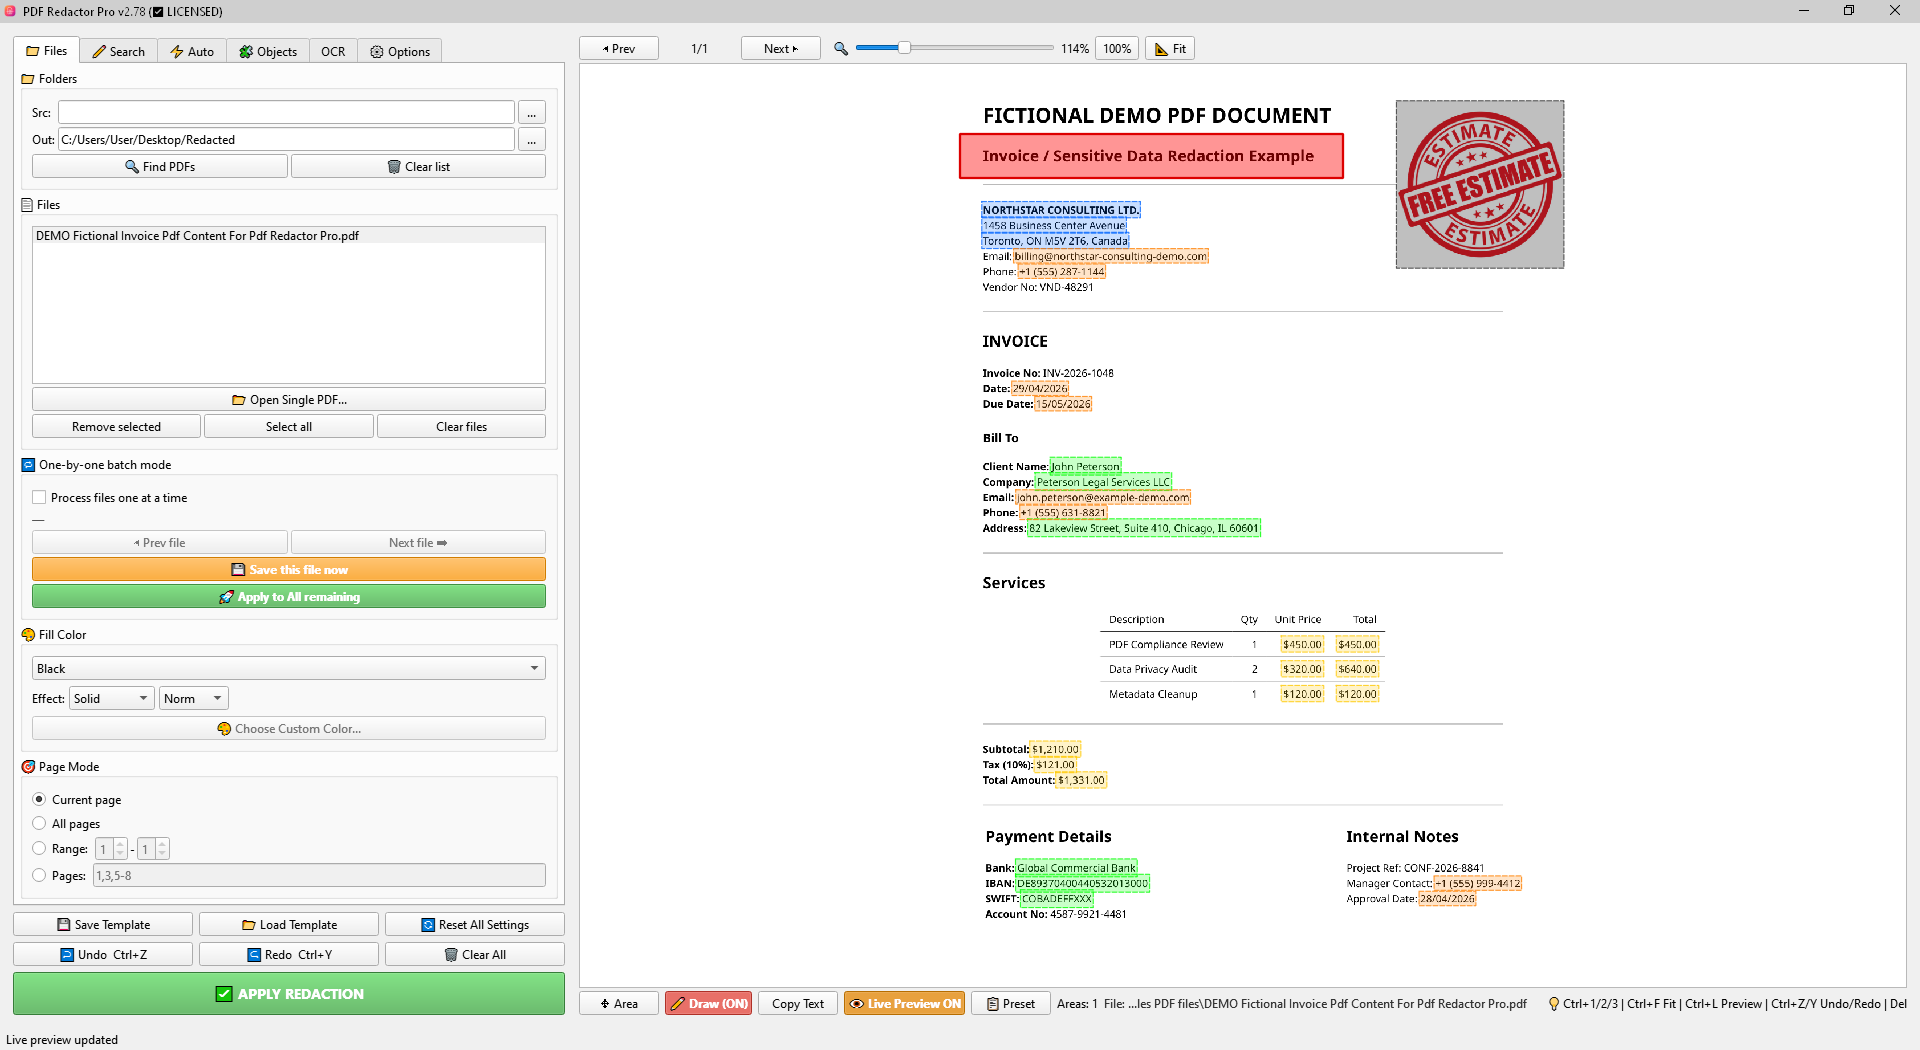Click Load Template button

click(289, 924)
